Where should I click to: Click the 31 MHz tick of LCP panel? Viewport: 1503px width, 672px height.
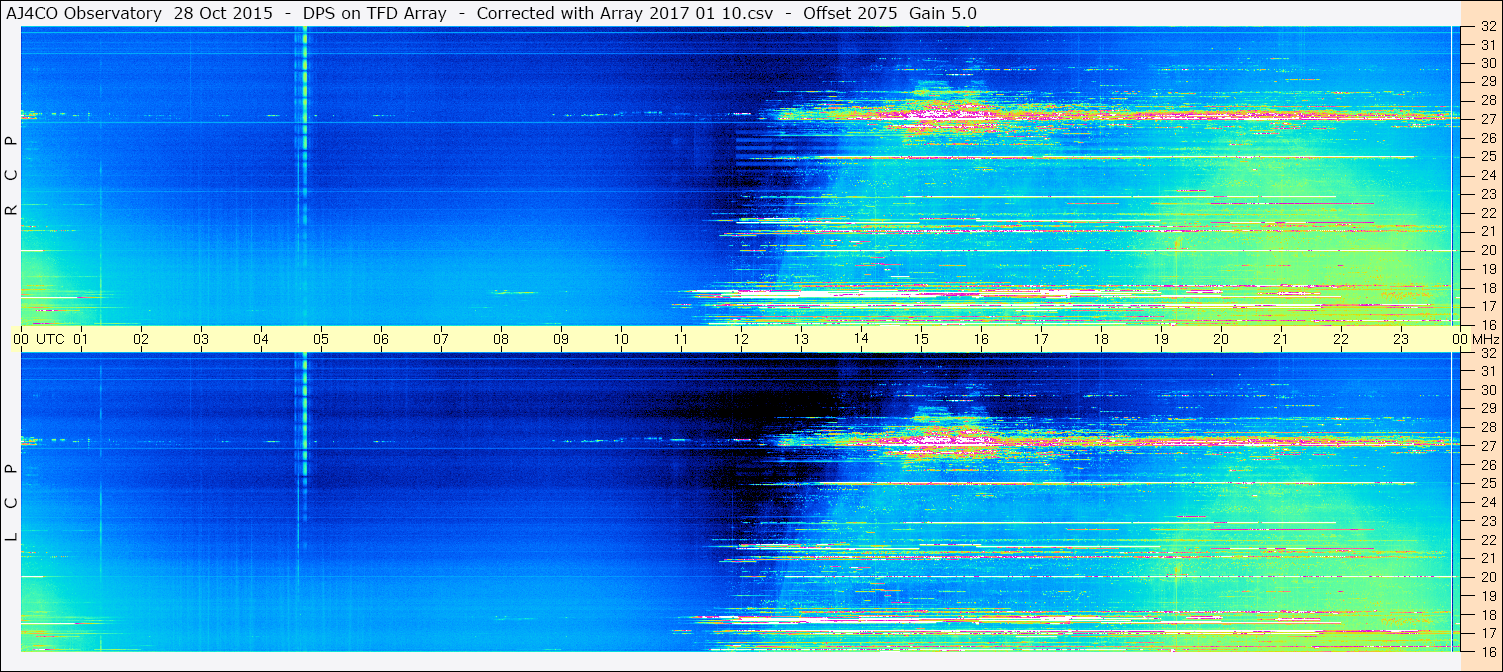coord(1487,371)
